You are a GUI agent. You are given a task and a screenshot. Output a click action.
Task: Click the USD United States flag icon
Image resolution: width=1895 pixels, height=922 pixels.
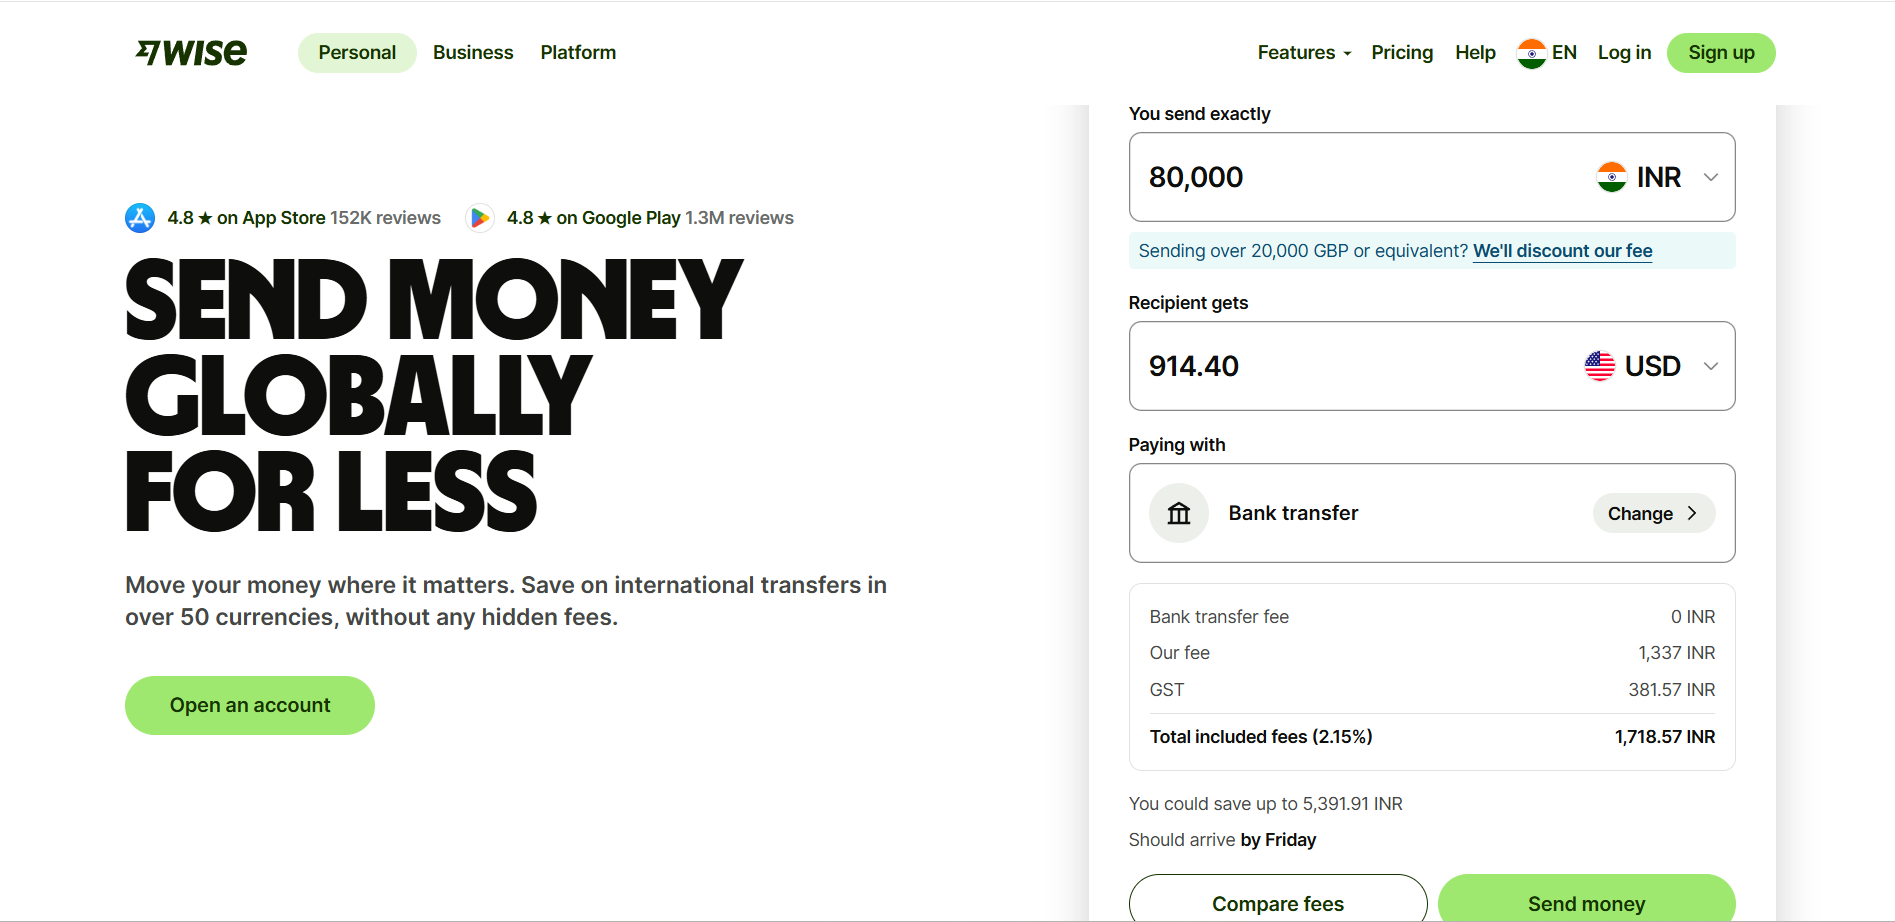point(1599,366)
